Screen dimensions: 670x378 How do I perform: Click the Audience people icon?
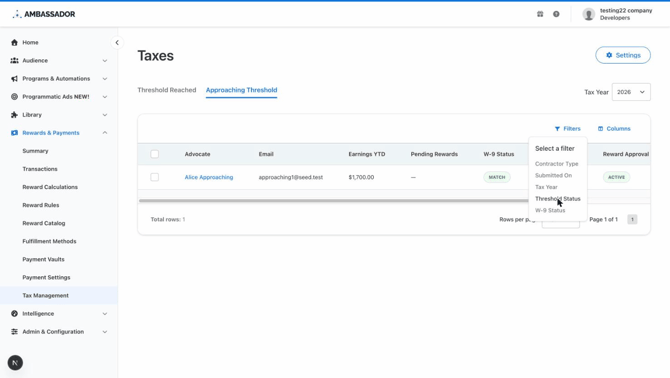click(x=15, y=61)
